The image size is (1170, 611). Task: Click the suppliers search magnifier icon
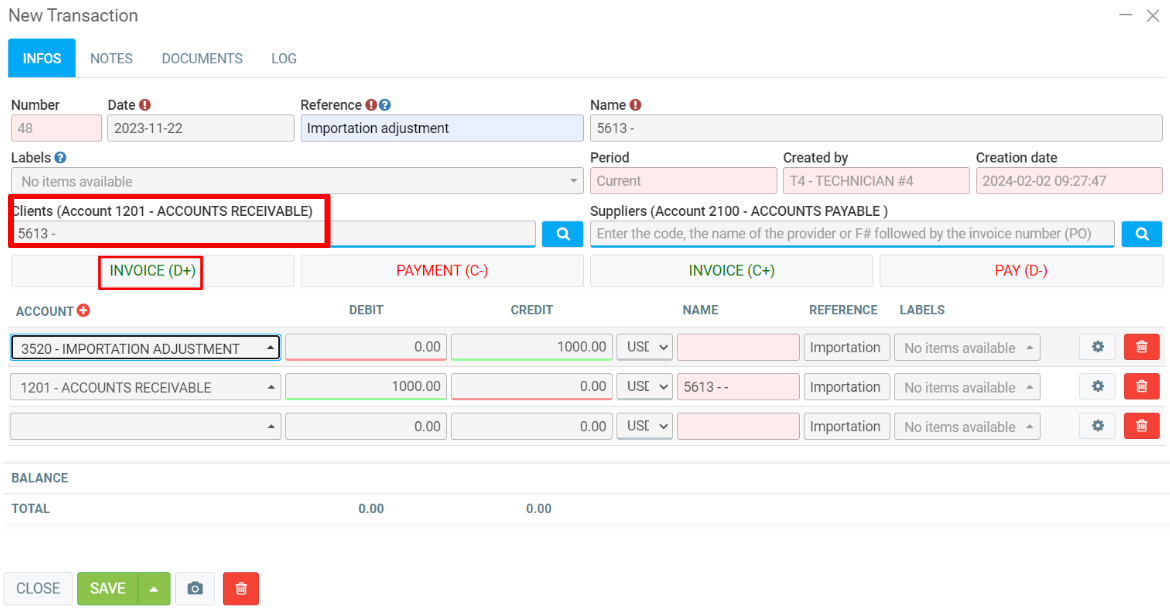point(1141,234)
